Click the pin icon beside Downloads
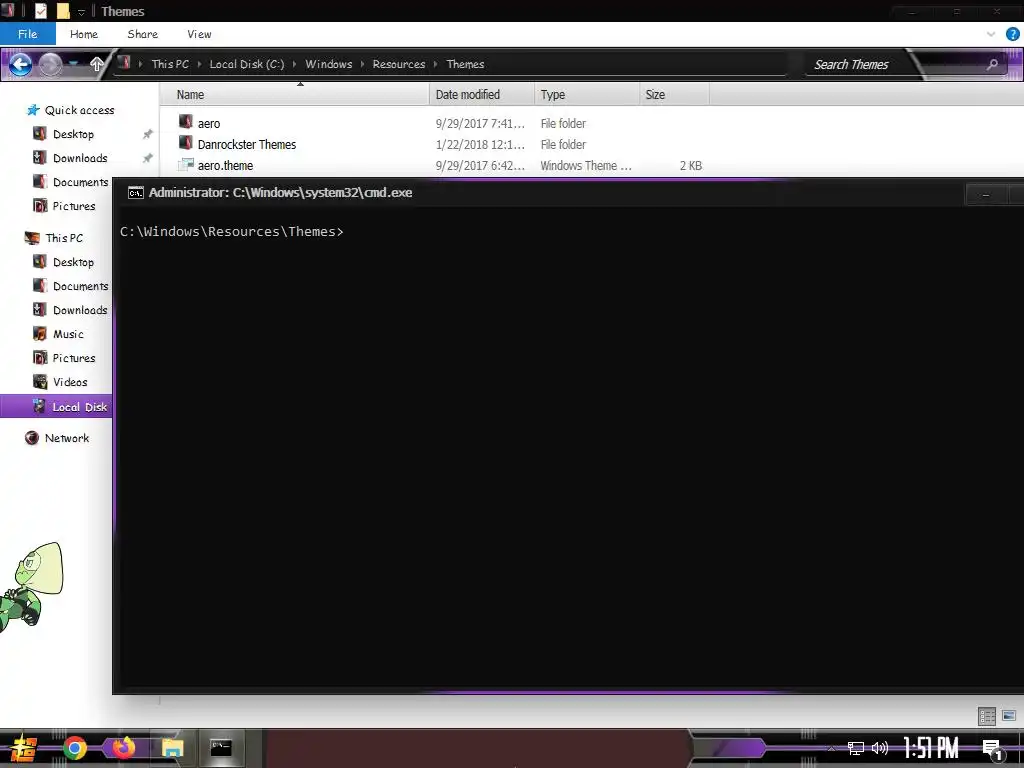The image size is (1024, 768). [x=148, y=158]
